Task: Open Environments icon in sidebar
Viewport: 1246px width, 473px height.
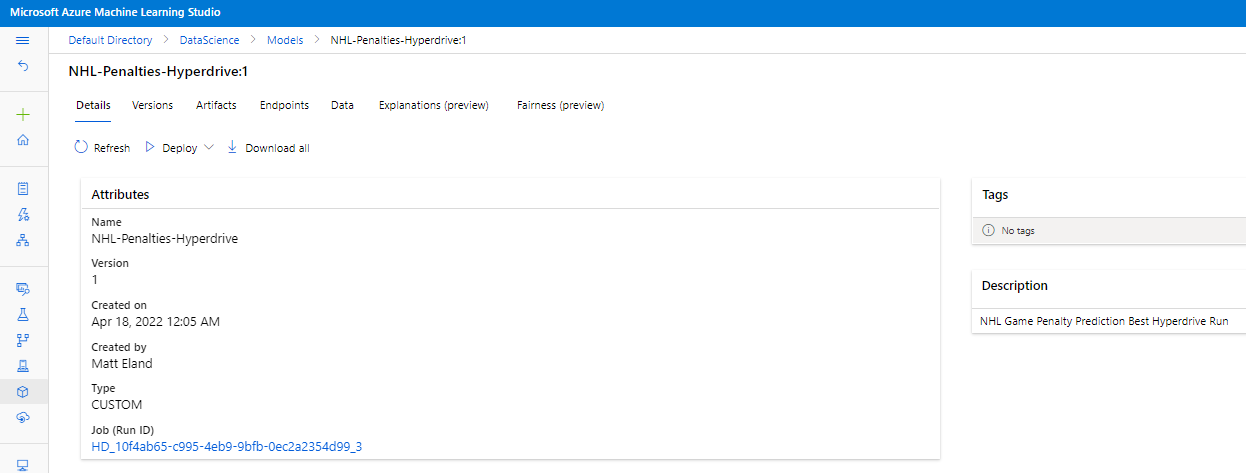Action: [x=23, y=366]
